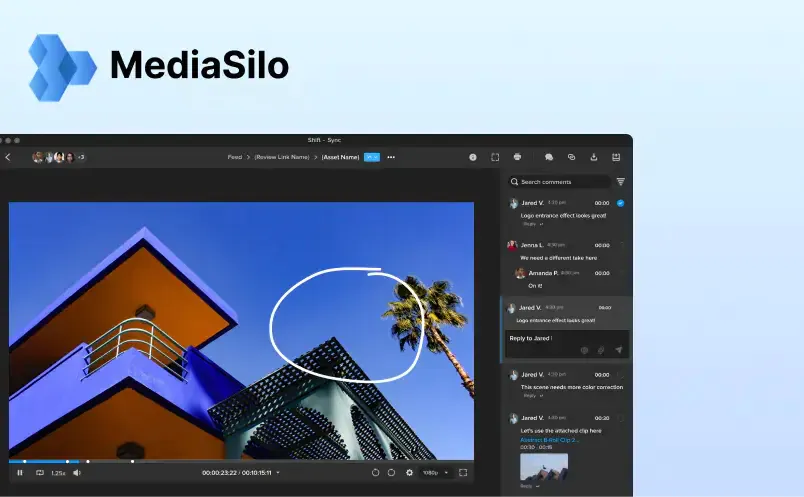Click the frame selection icon in the top toolbar

click(495, 157)
